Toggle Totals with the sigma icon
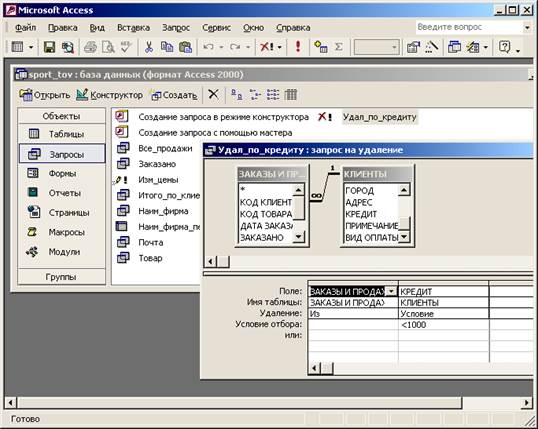This screenshot has width=538, height=429. click(339, 47)
